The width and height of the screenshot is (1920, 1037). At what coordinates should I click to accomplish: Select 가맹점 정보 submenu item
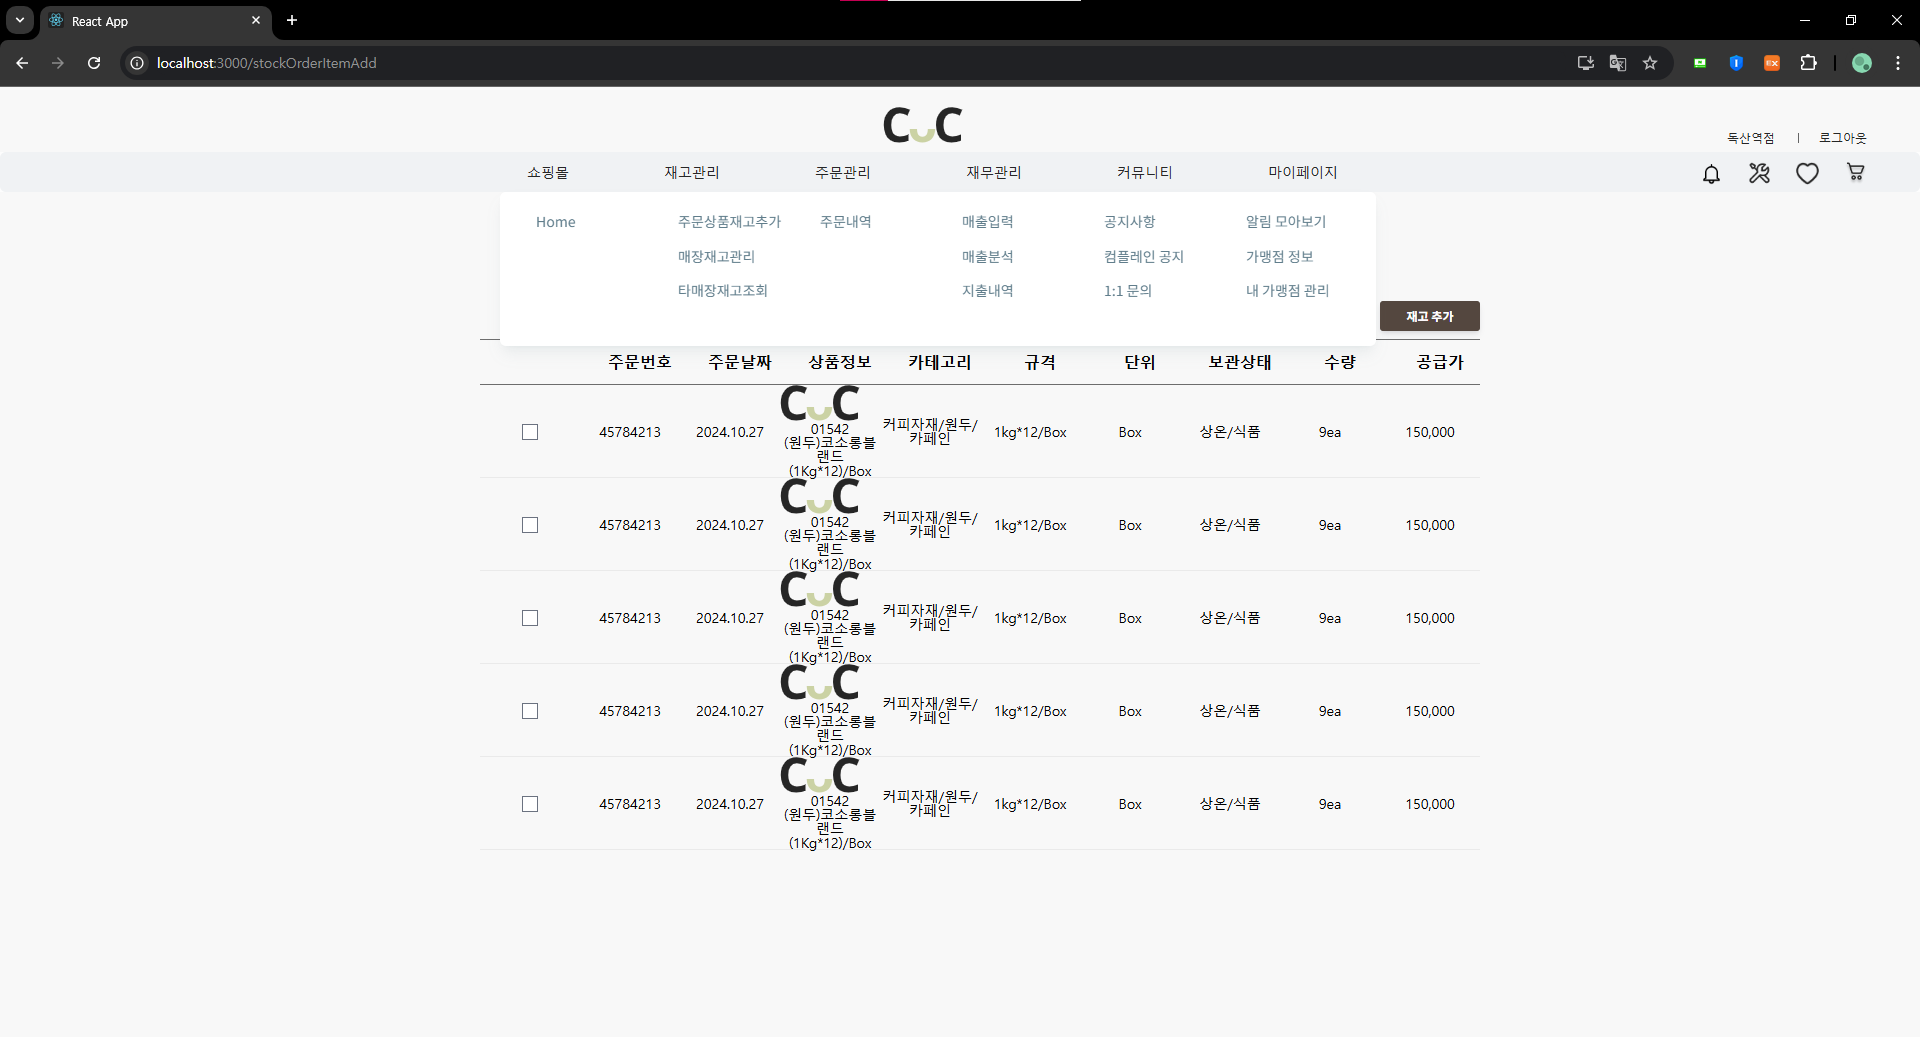pos(1279,257)
